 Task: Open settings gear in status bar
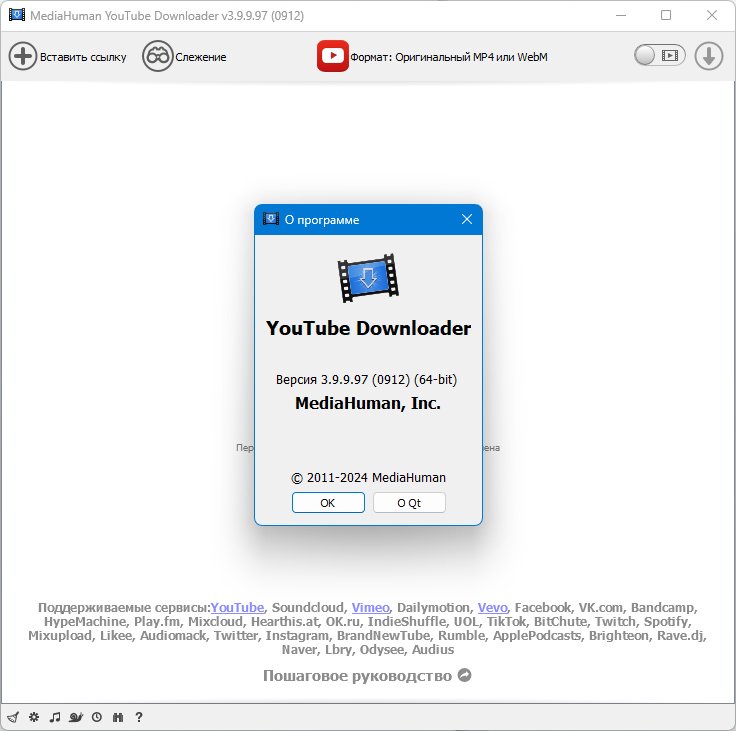[34, 717]
